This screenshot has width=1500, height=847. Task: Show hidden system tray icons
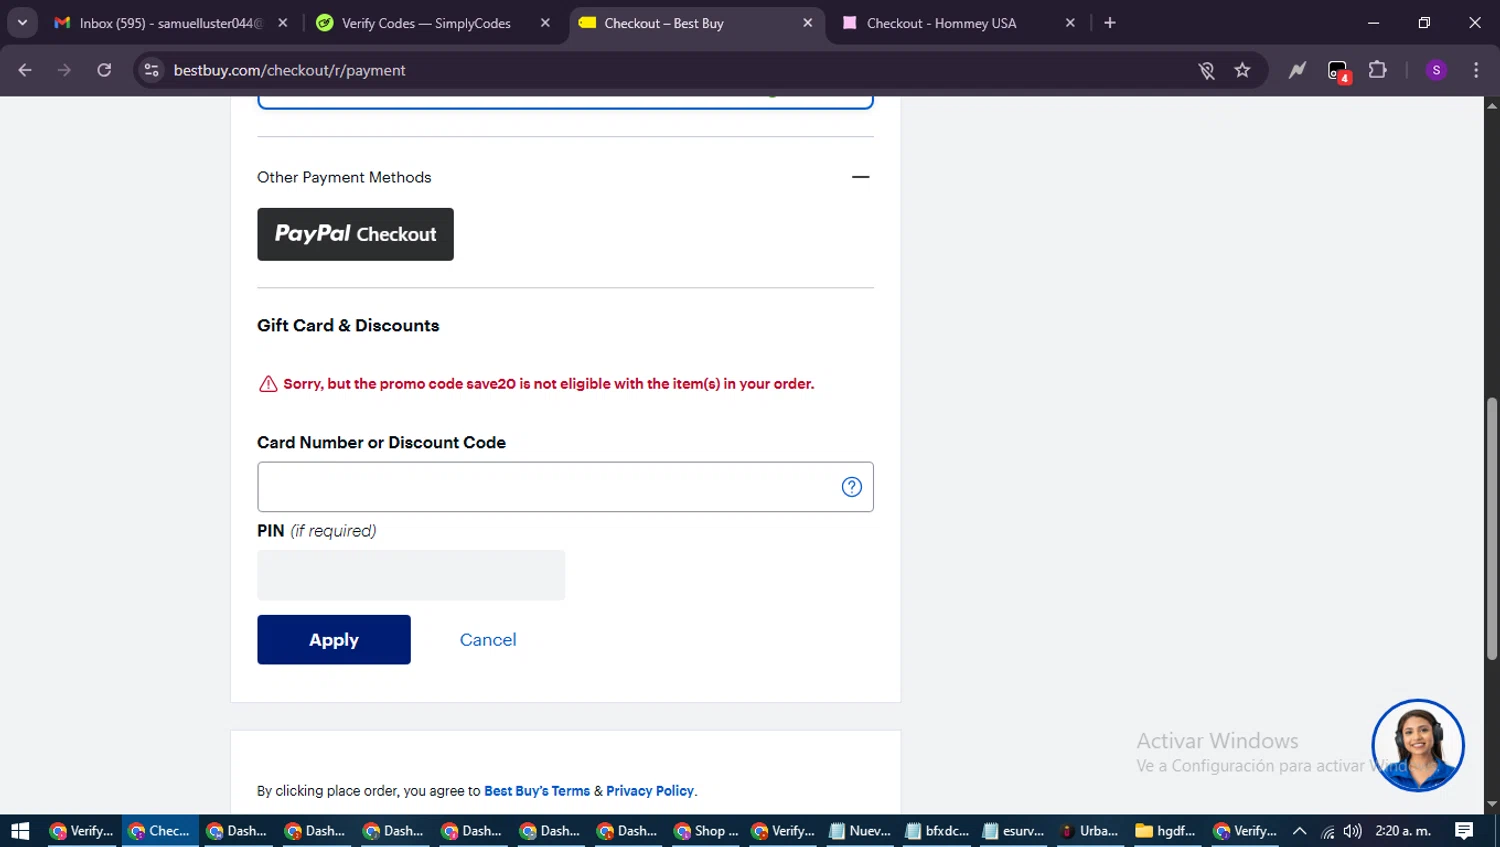(1300, 831)
